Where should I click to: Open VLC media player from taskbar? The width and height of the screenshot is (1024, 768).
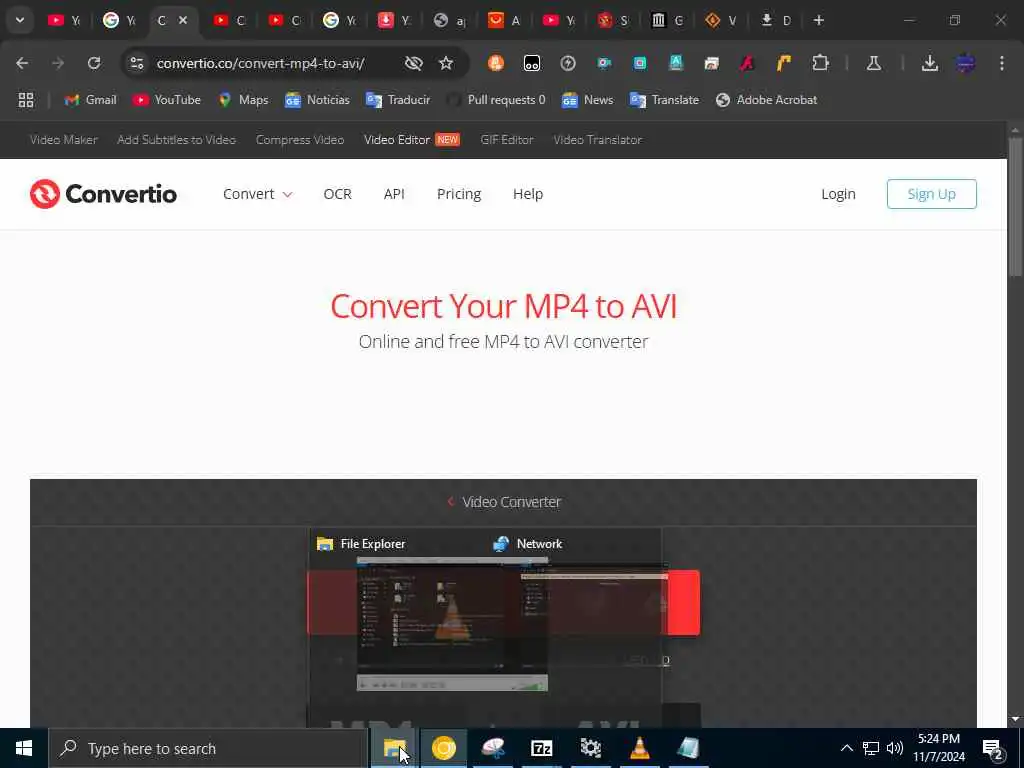(639, 748)
